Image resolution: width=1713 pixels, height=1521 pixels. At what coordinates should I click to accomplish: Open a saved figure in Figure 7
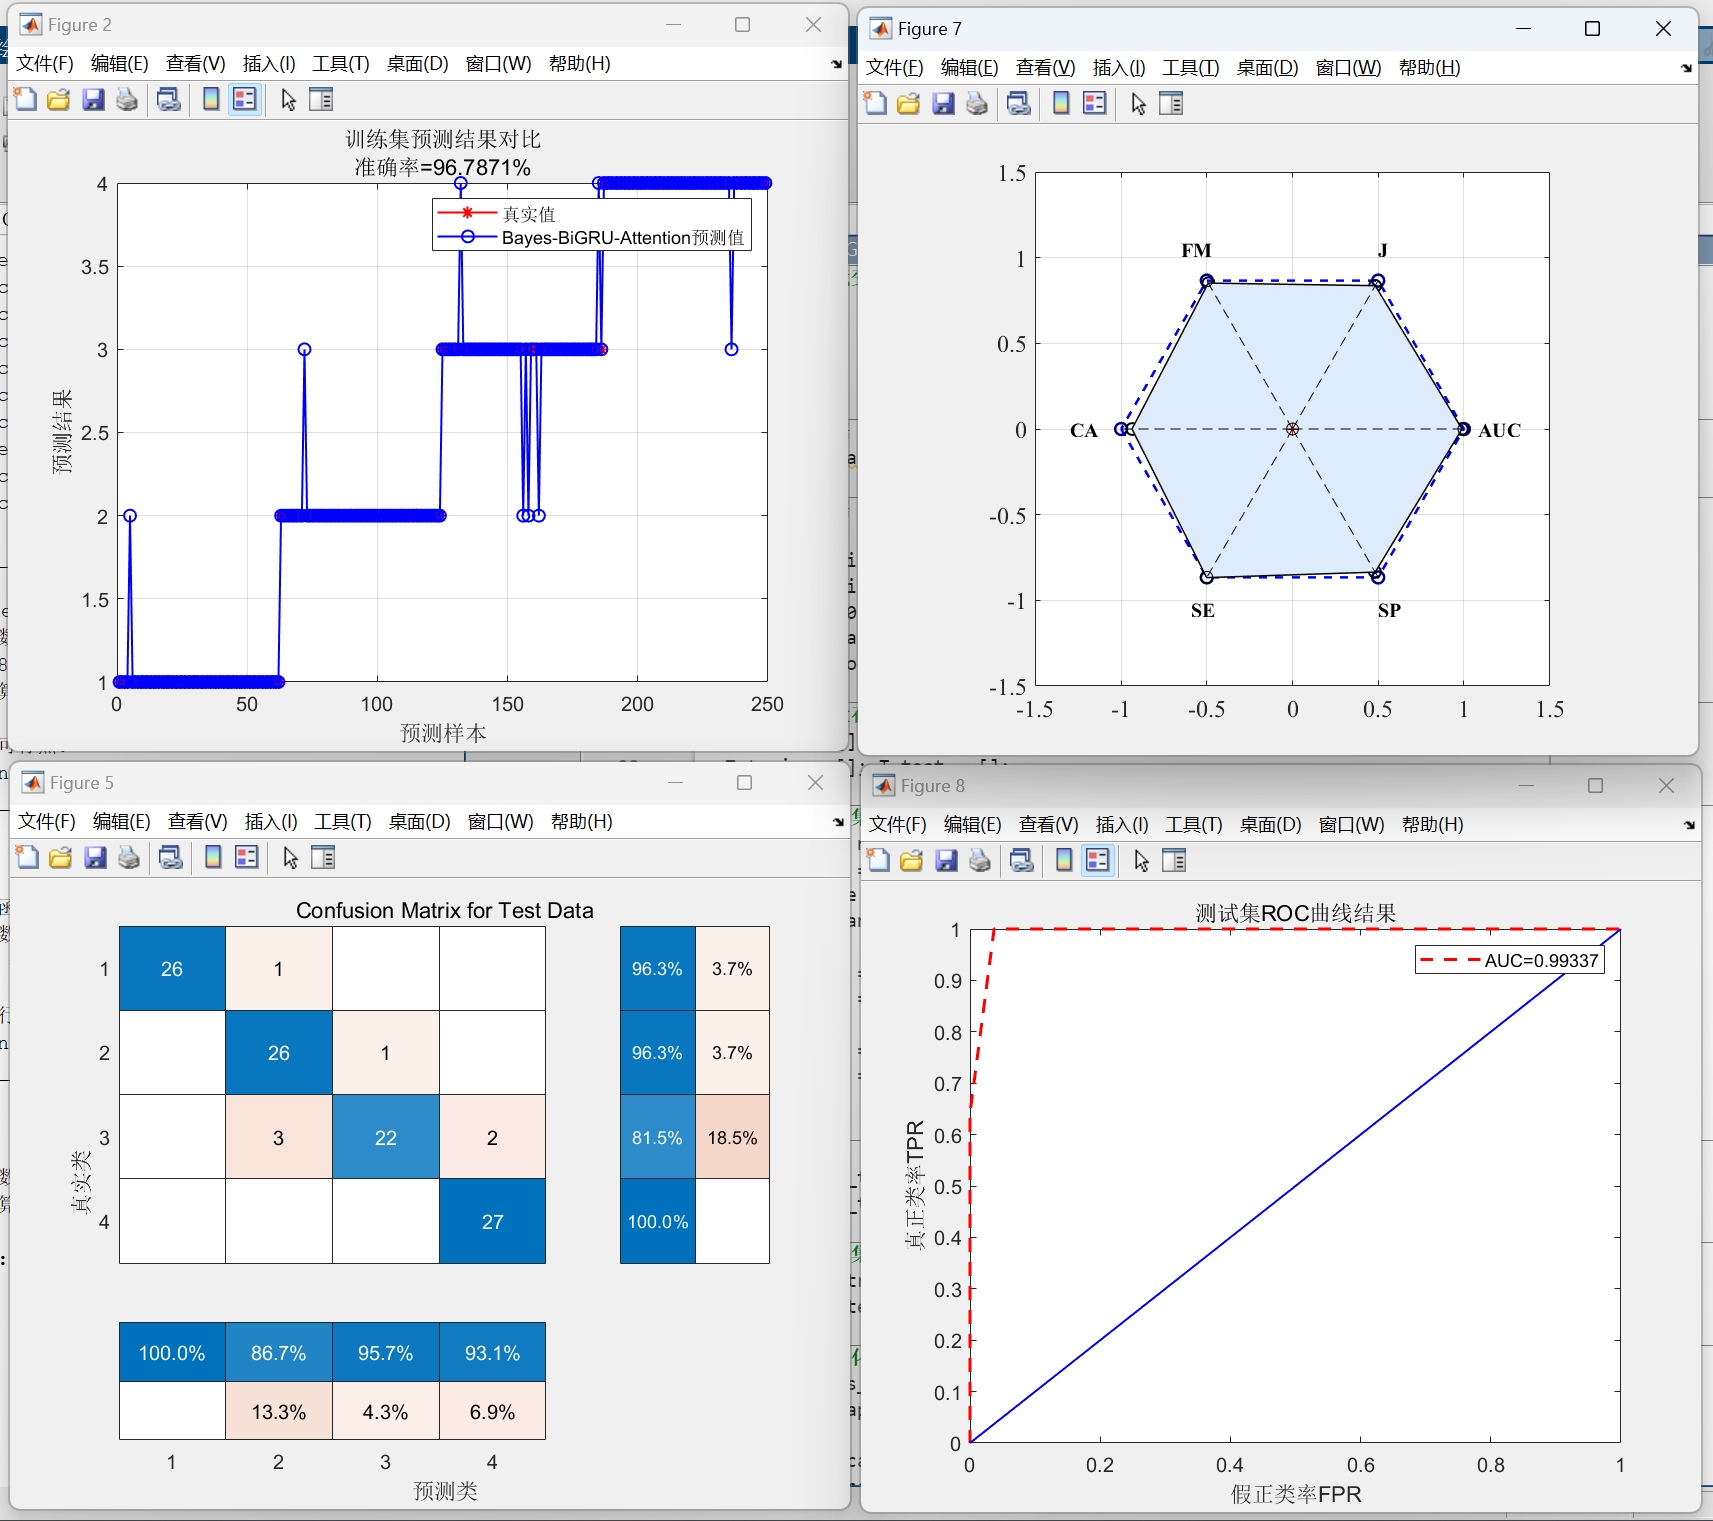tap(909, 103)
